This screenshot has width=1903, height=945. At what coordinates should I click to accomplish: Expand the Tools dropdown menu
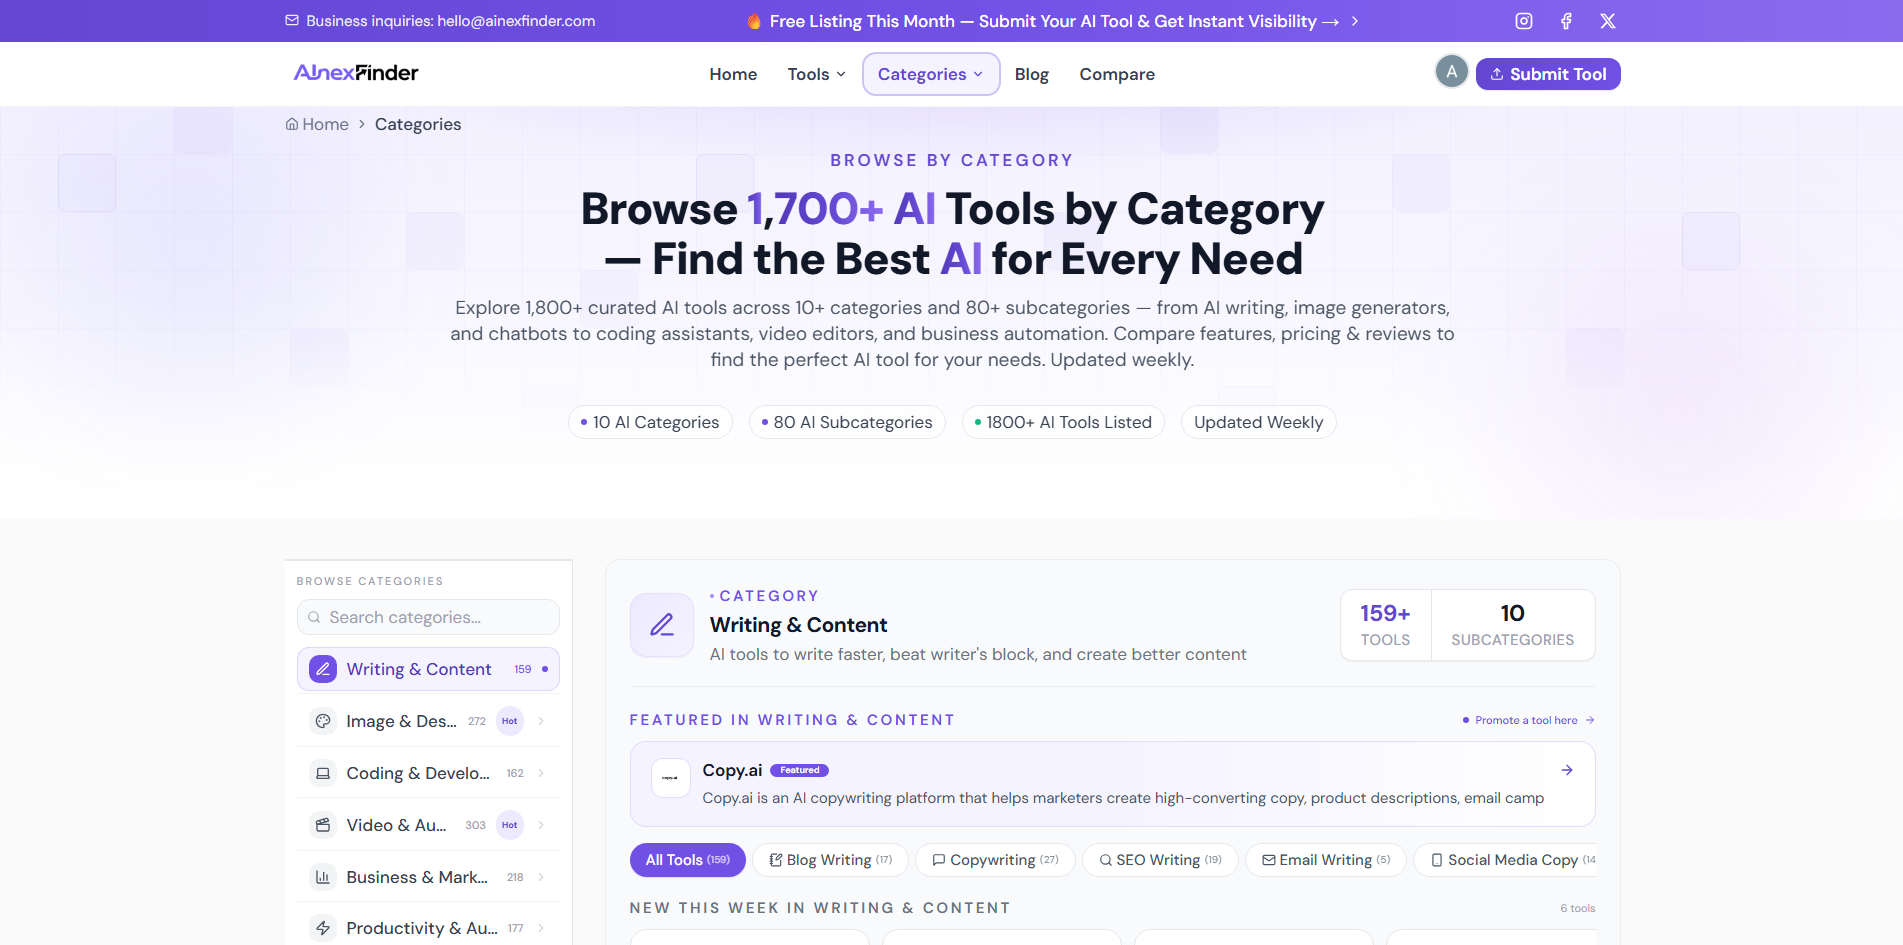point(816,74)
